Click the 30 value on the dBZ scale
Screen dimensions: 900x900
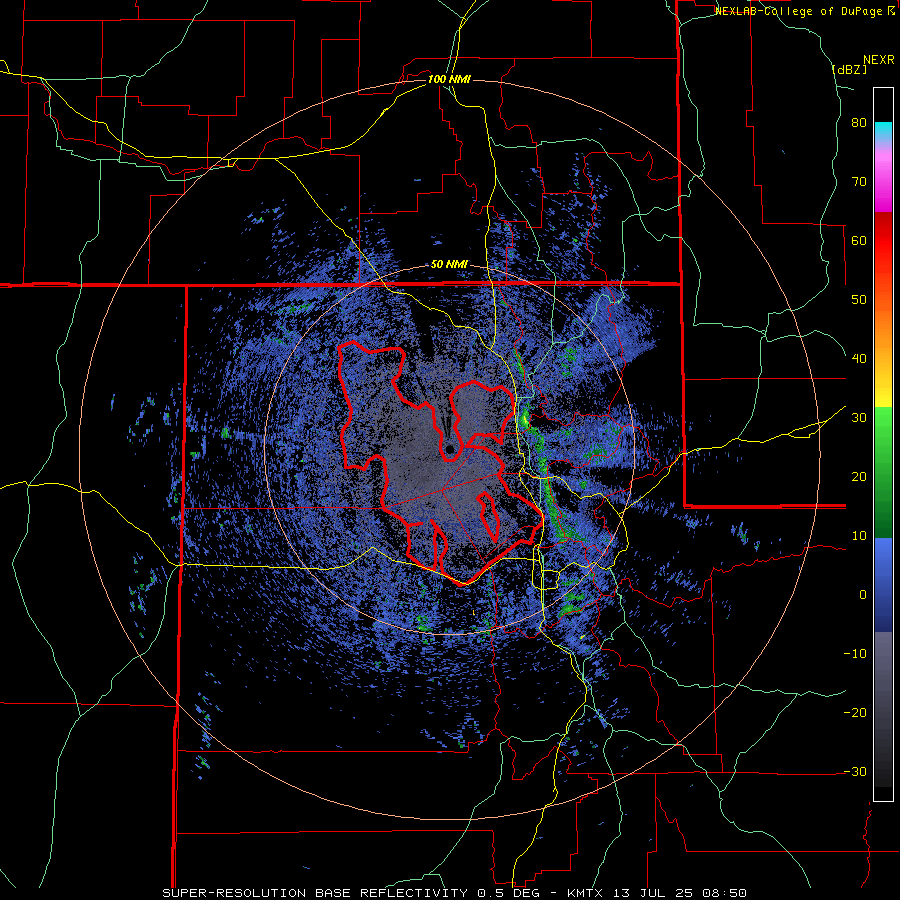click(x=859, y=418)
